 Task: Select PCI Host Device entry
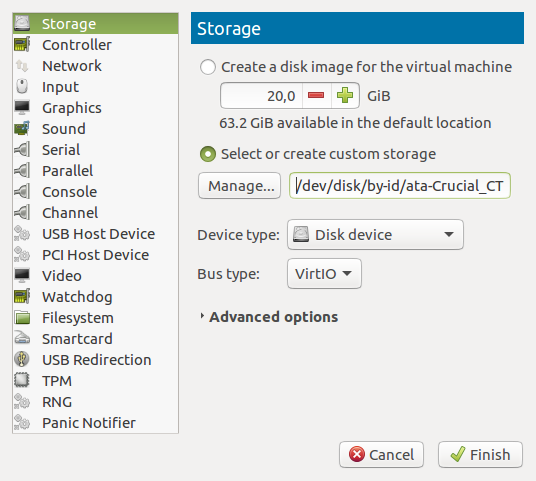[95, 255]
